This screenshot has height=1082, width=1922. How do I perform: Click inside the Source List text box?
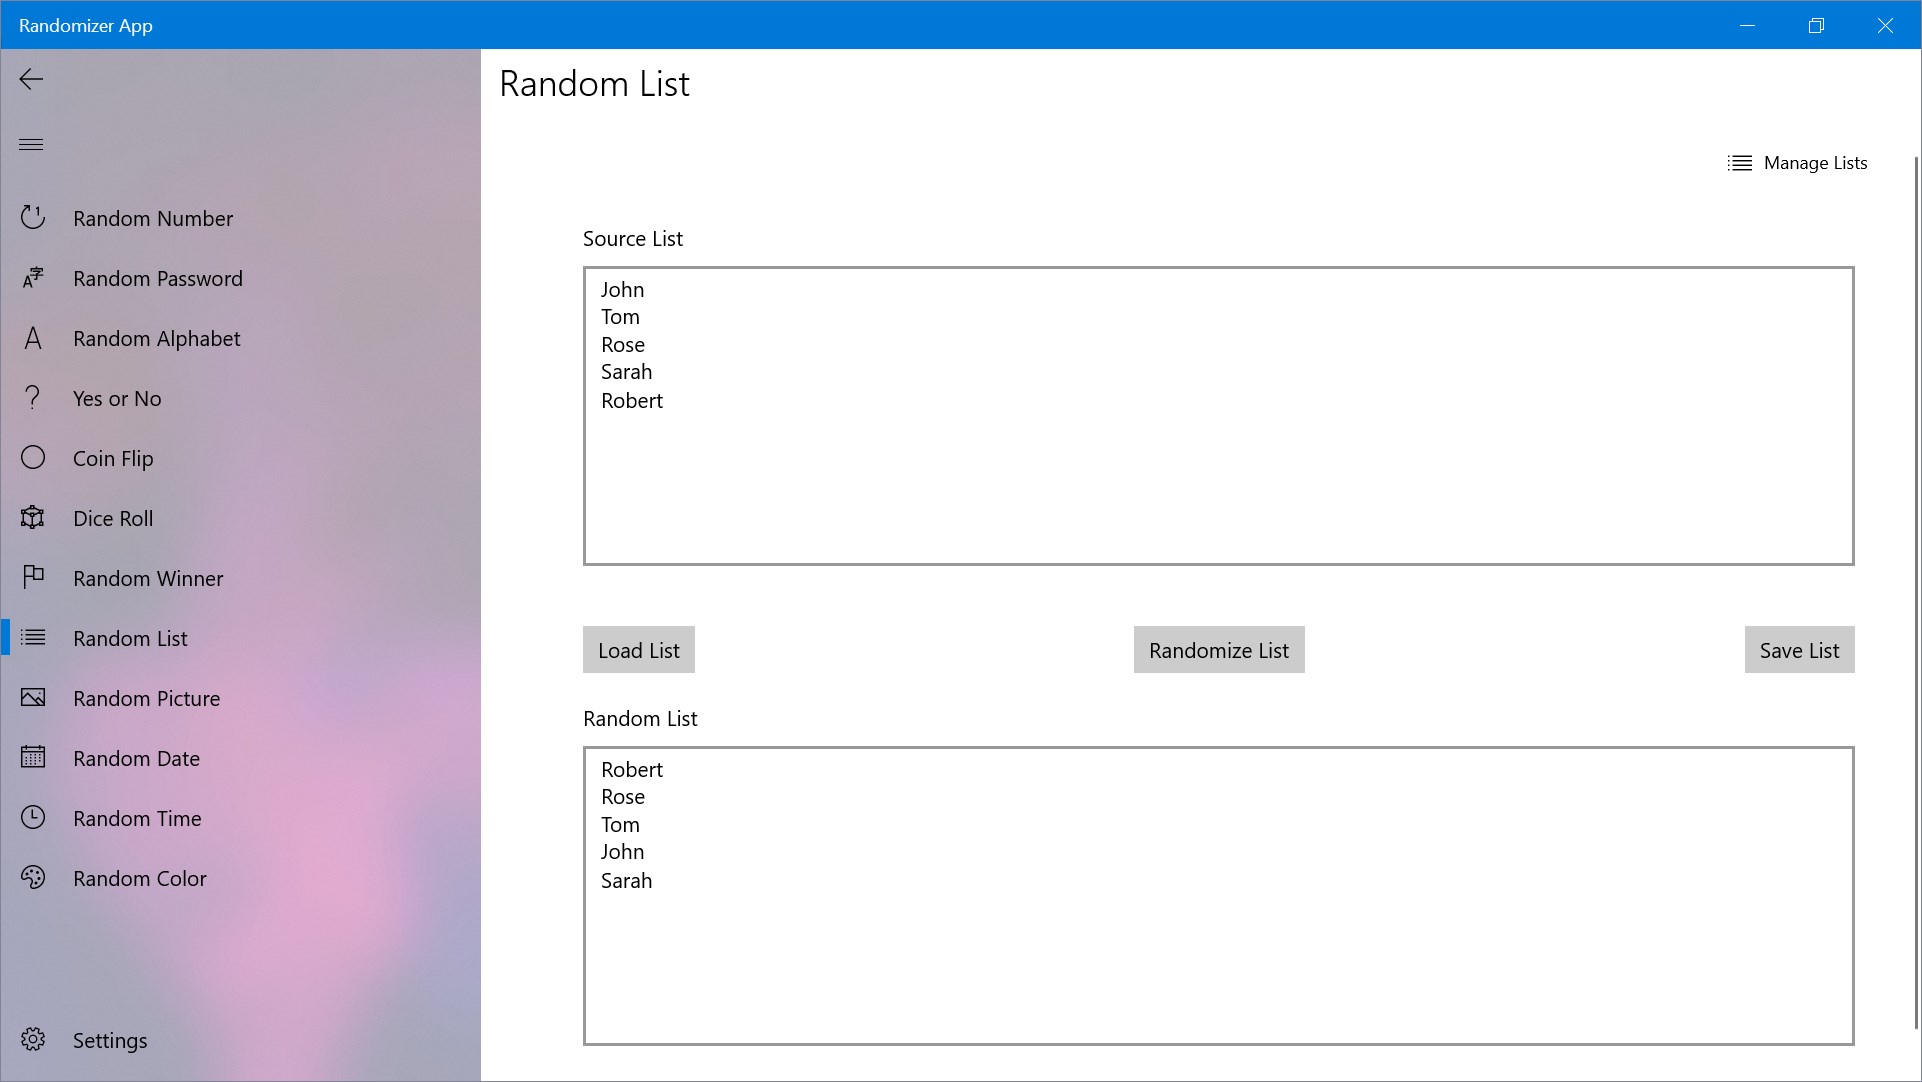[1217, 480]
